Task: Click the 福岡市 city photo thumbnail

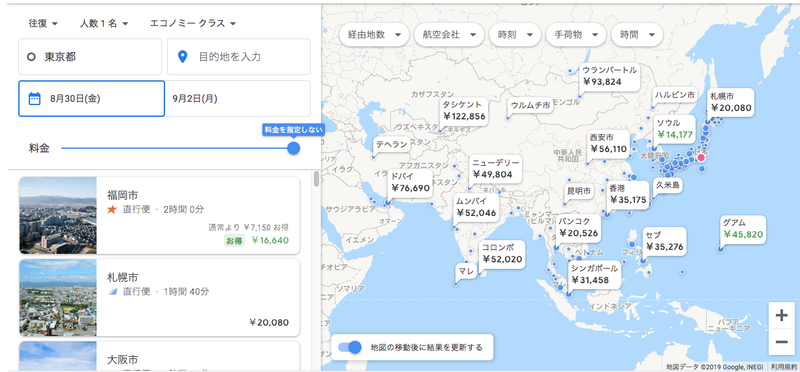Action: [x=58, y=215]
